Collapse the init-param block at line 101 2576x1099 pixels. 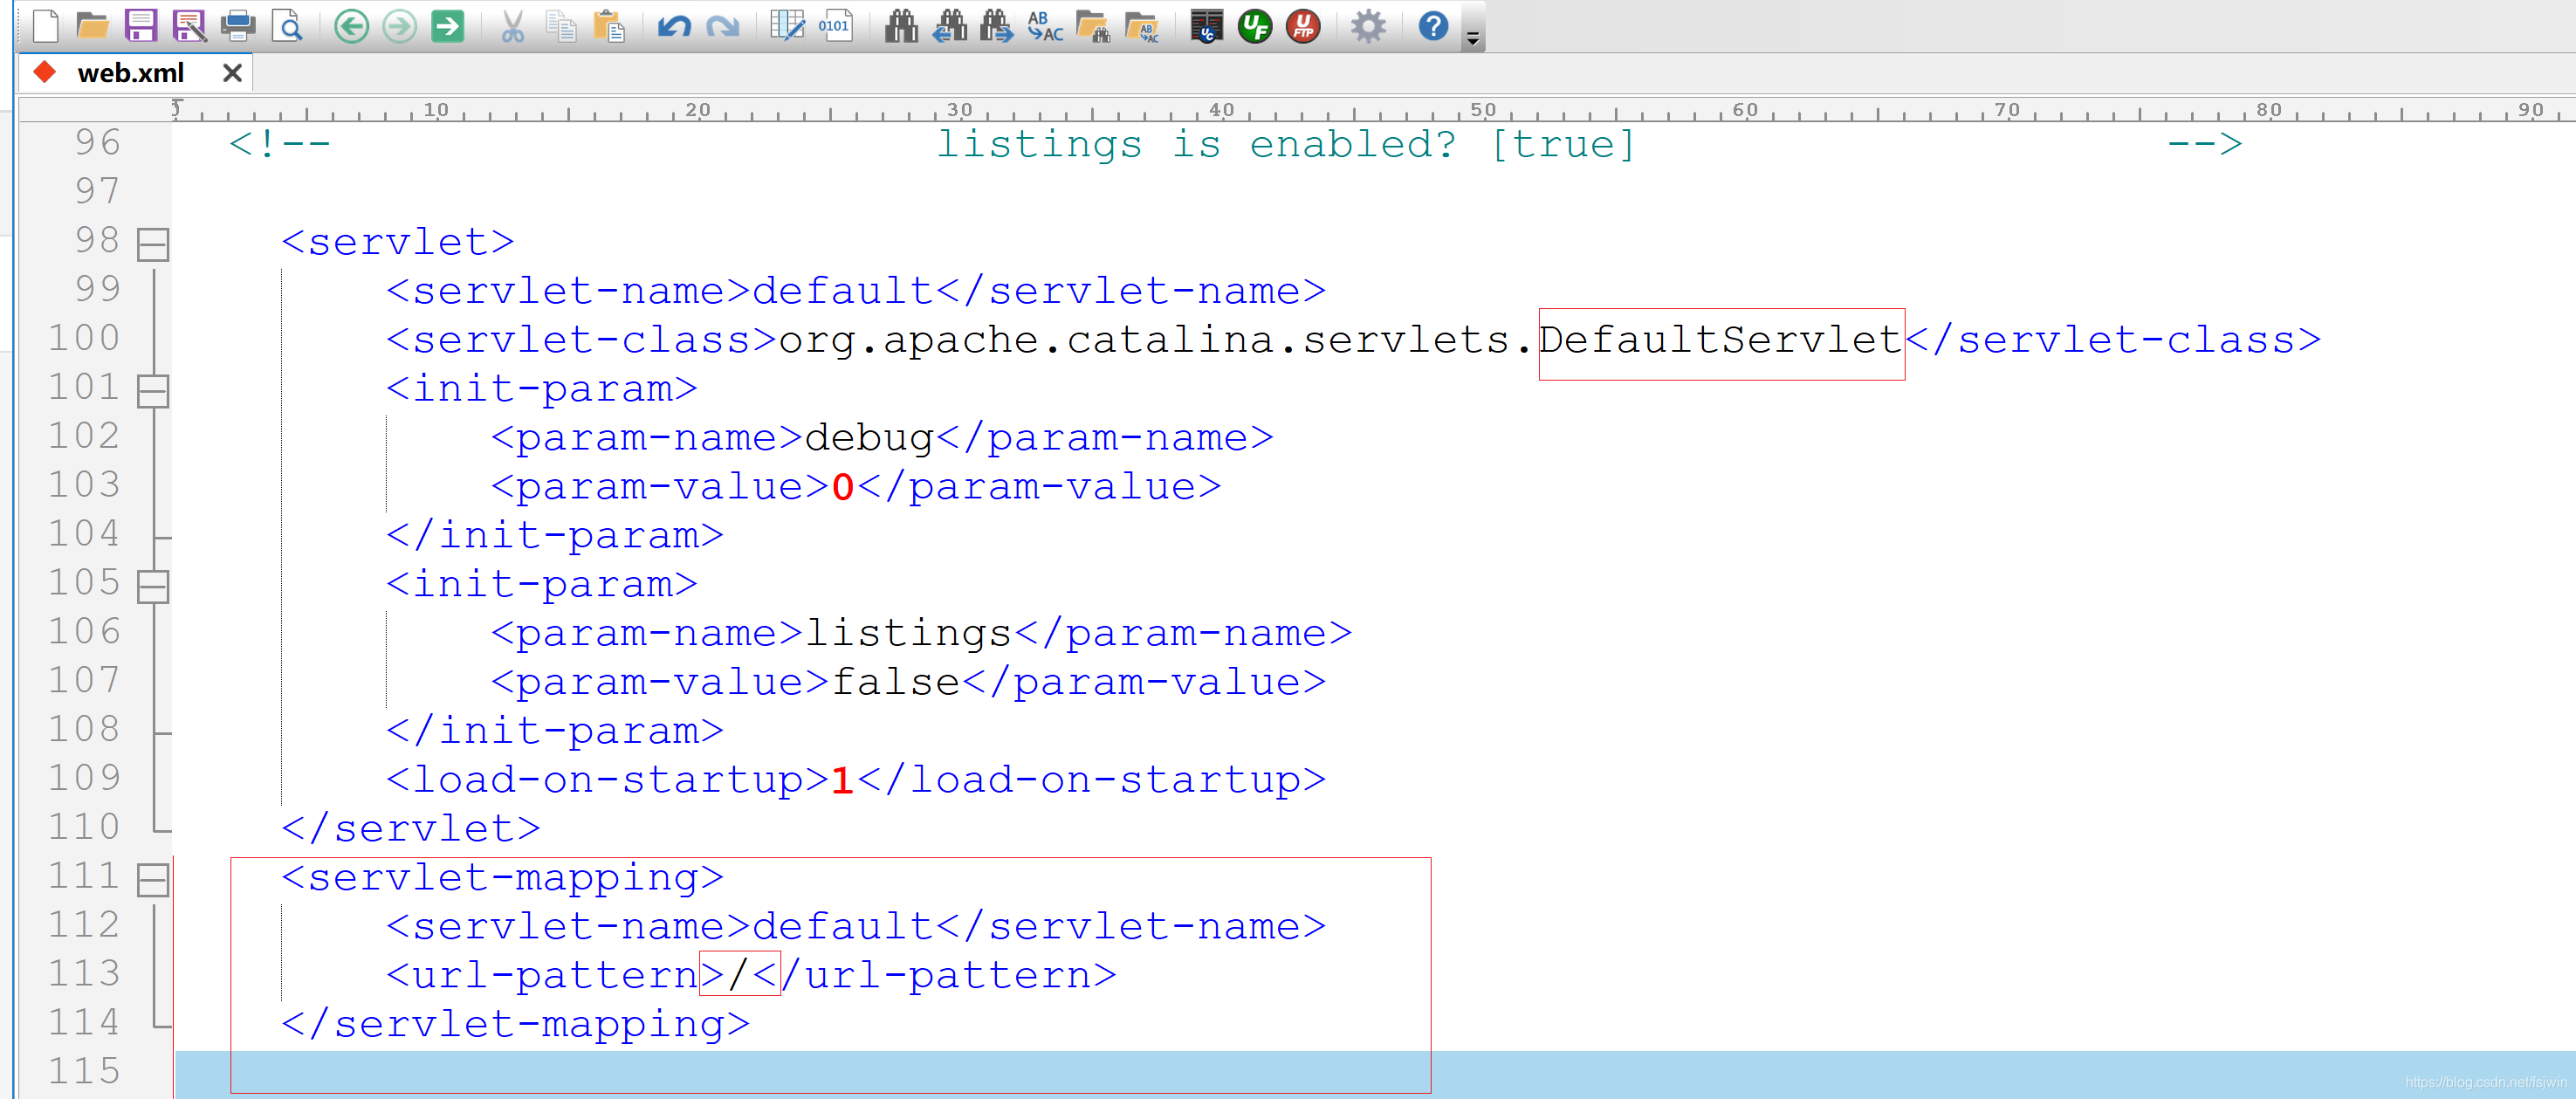click(153, 391)
